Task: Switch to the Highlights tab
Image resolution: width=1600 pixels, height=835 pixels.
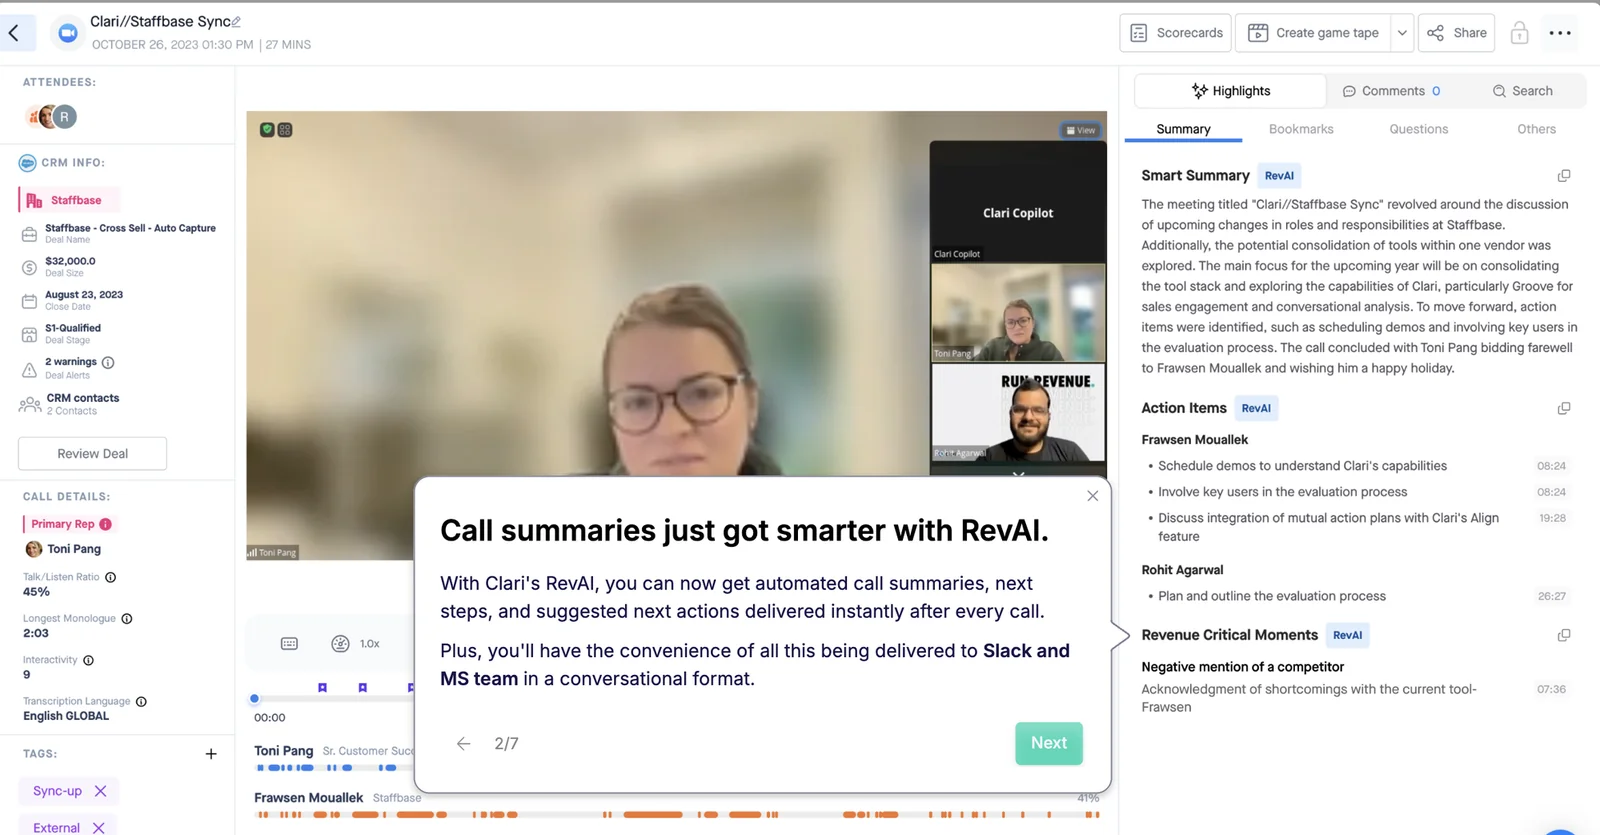Action: pyautogui.click(x=1230, y=91)
